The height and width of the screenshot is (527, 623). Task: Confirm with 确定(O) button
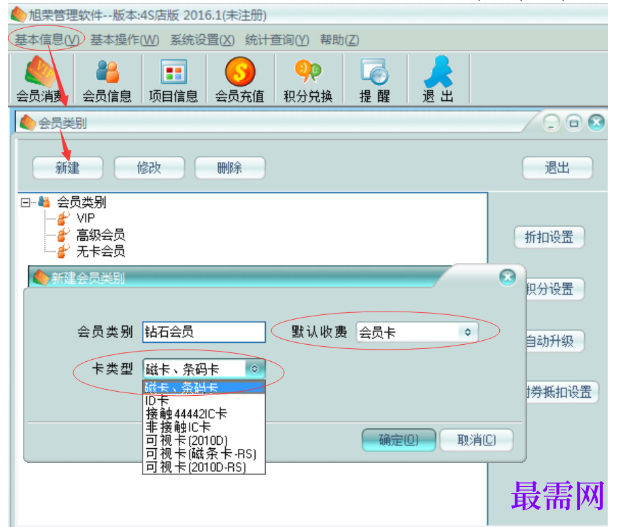click(x=399, y=440)
